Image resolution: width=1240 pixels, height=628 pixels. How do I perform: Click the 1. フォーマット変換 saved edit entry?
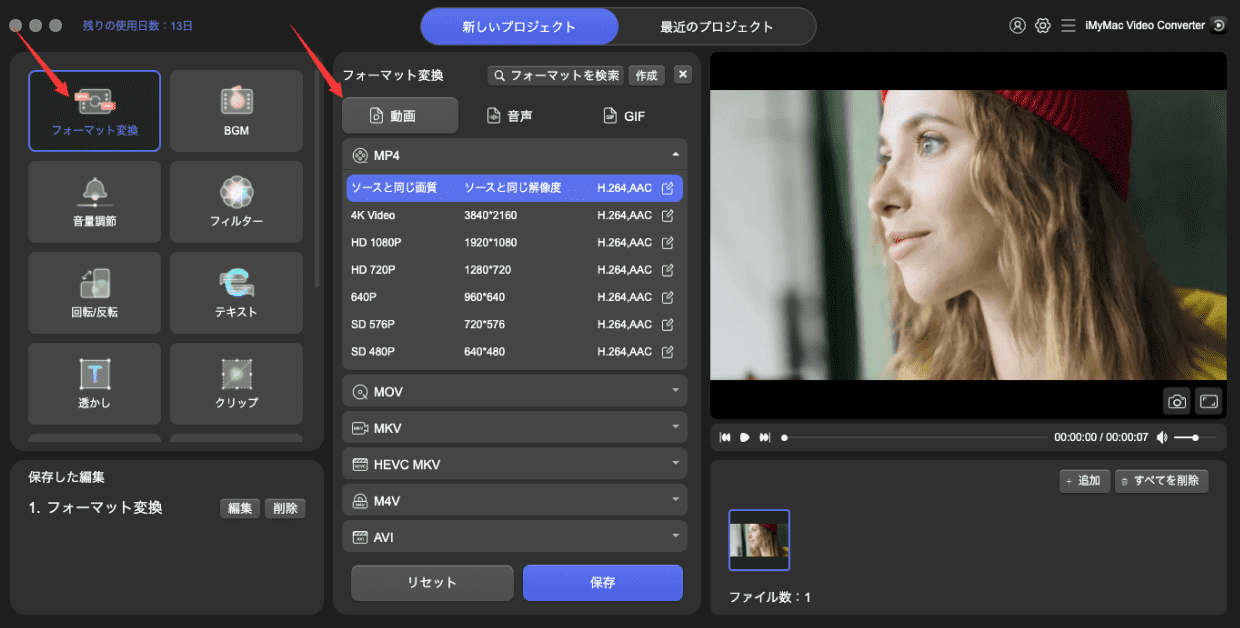click(95, 508)
